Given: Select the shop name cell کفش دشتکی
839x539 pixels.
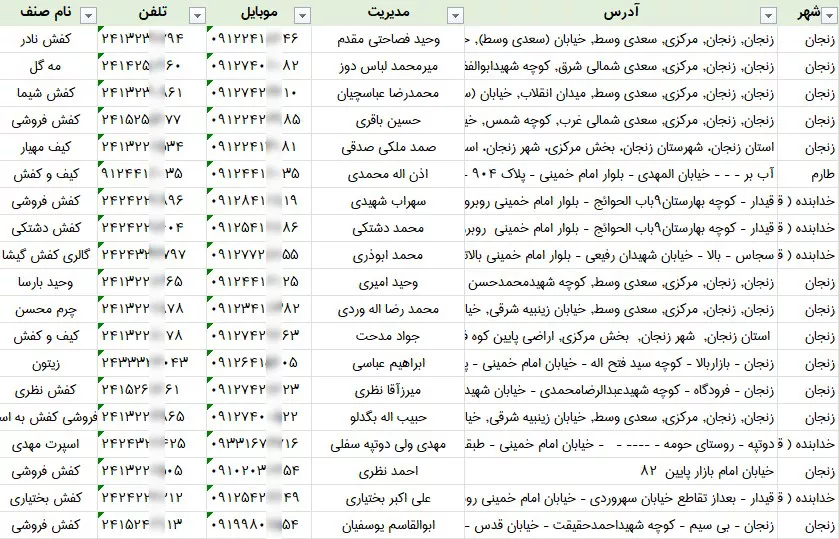Looking at the screenshot, I should tap(49, 228).
